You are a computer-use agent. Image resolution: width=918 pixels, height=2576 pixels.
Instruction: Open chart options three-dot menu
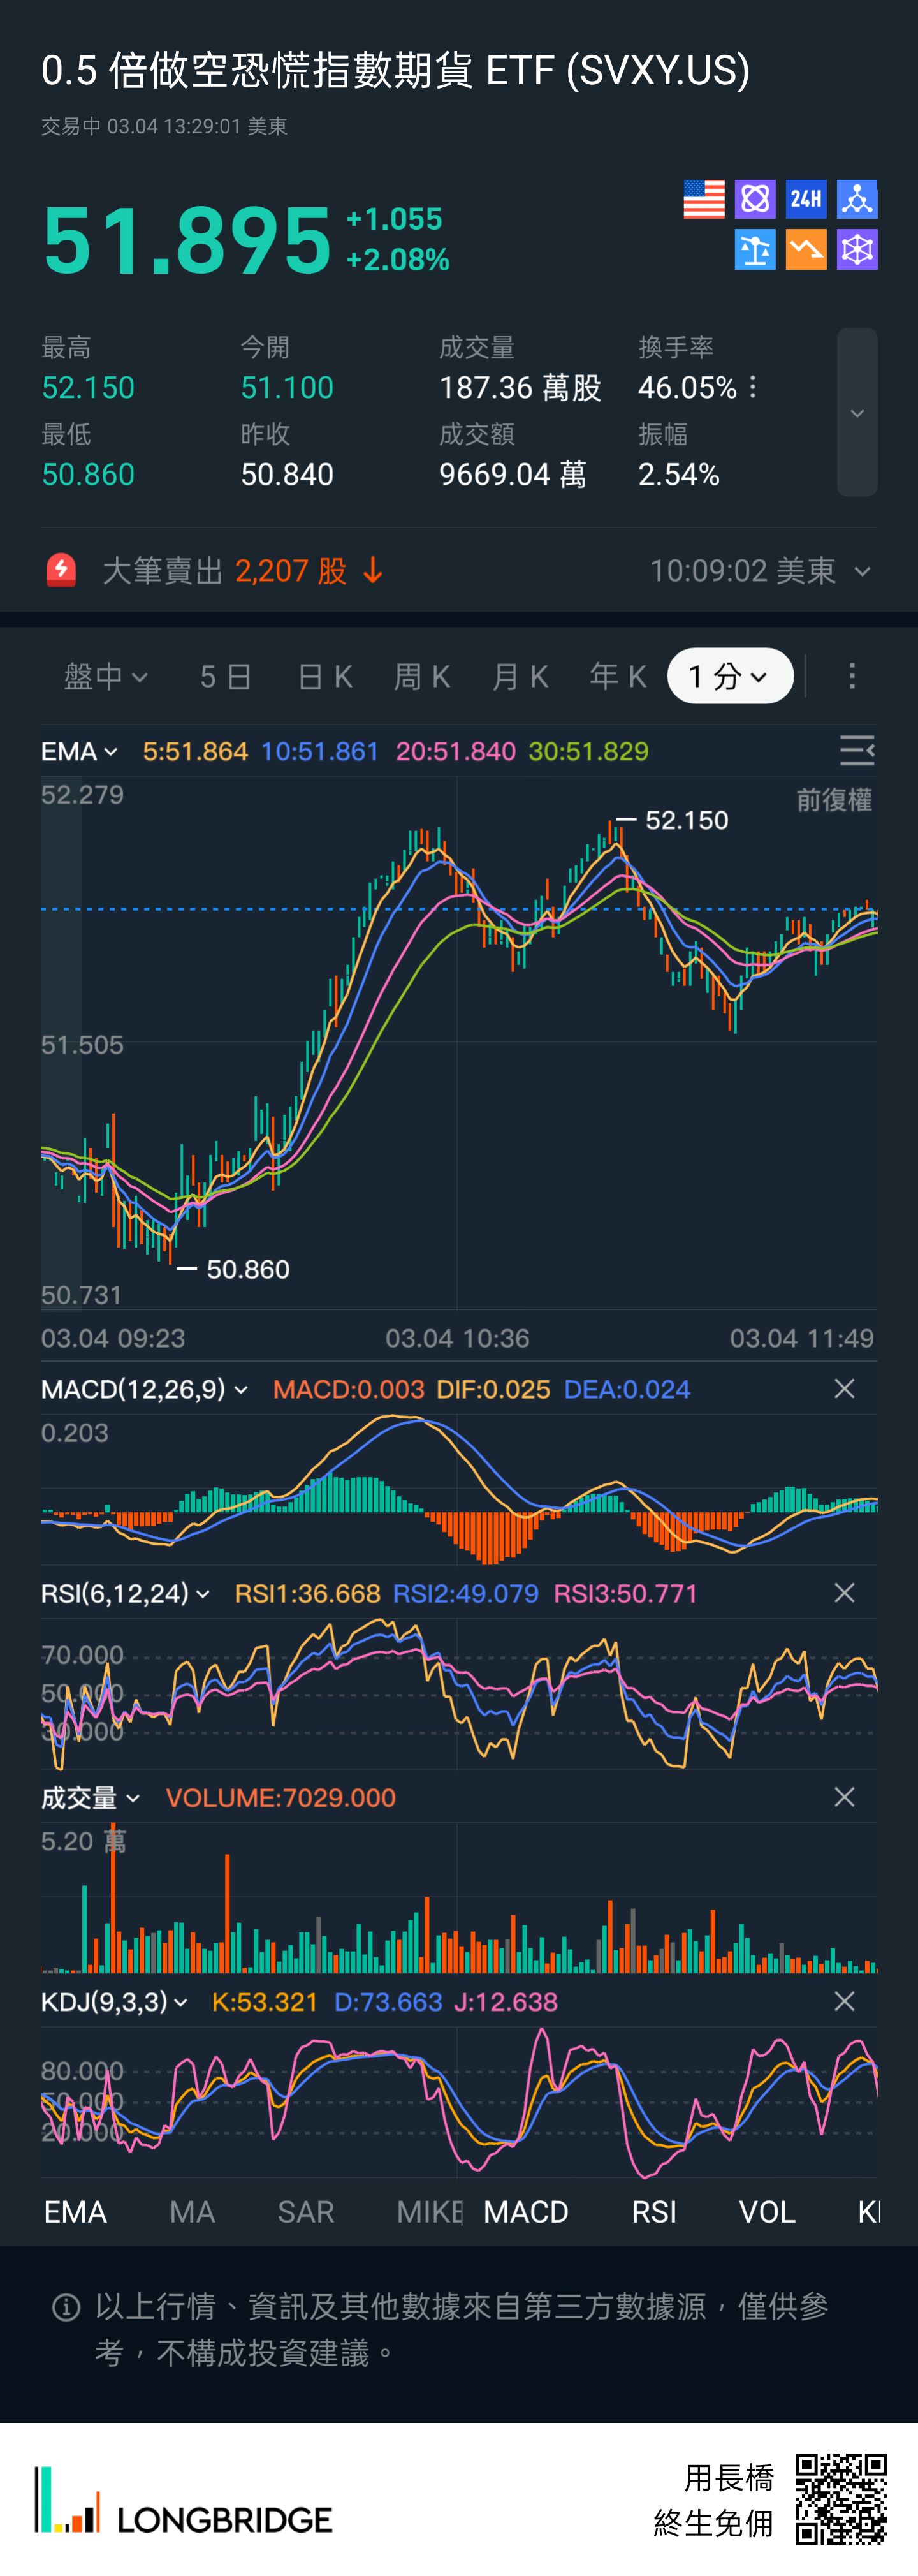pyautogui.click(x=852, y=676)
